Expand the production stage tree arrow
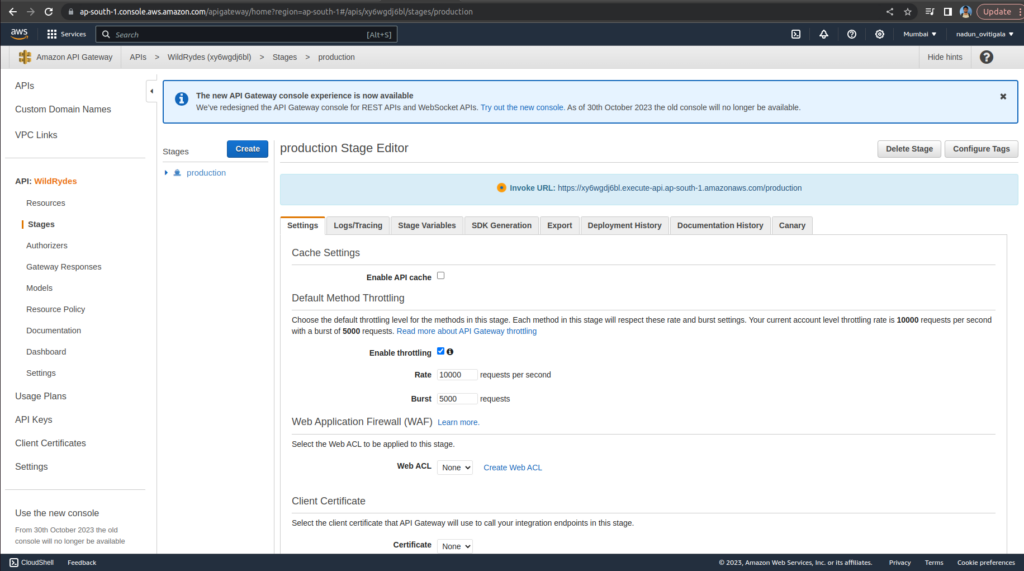Screen dimensions: 1024x571 click(x=166, y=172)
